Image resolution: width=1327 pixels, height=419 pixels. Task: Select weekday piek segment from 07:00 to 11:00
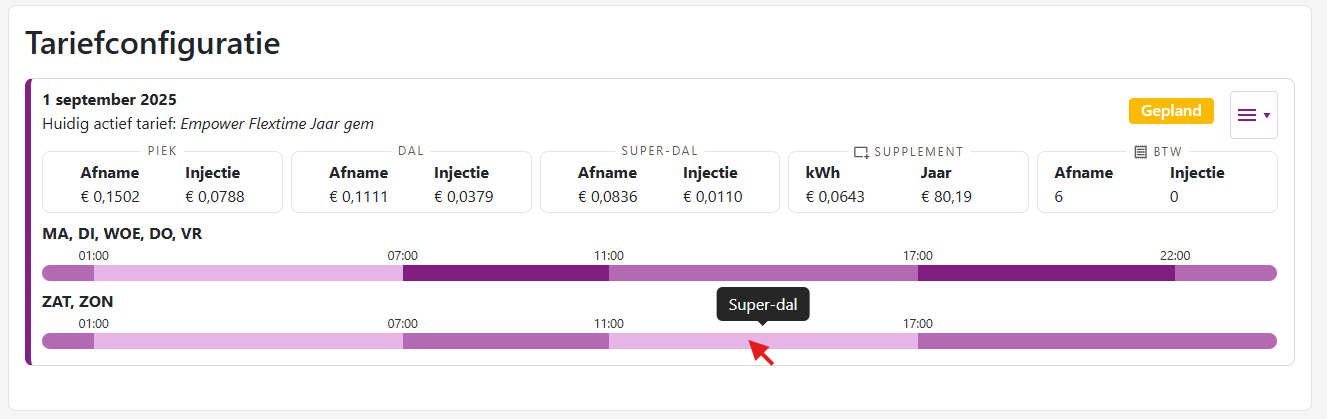tap(505, 273)
